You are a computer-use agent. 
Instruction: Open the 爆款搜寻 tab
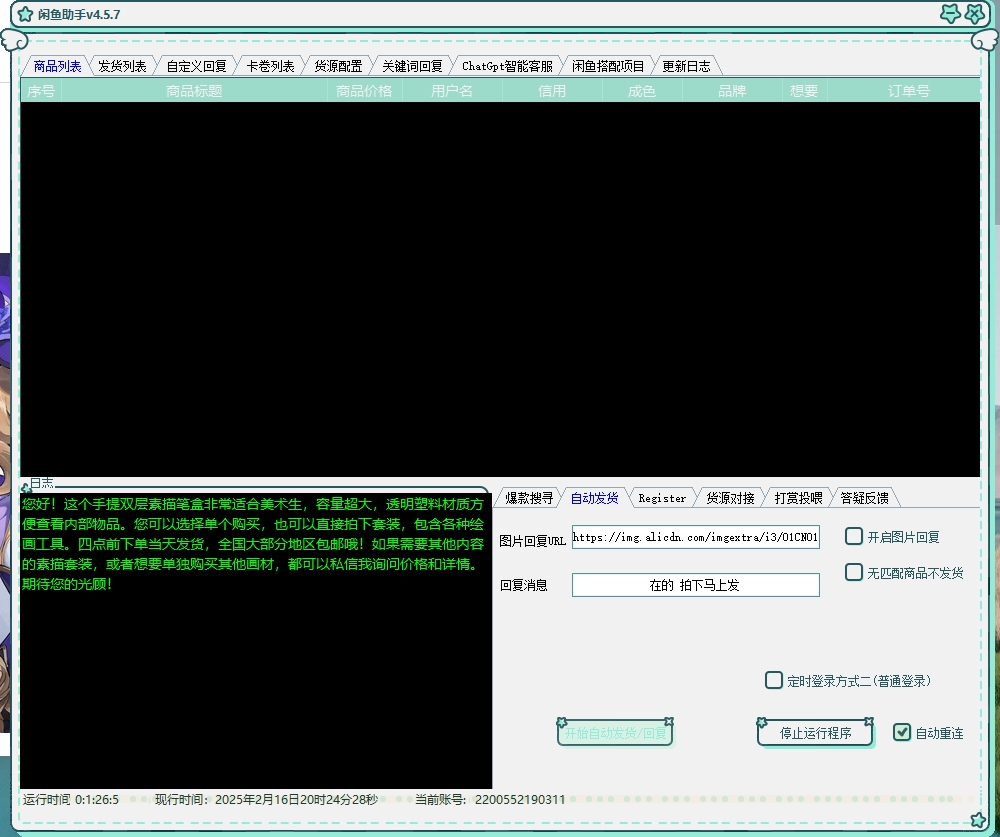point(529,498)
